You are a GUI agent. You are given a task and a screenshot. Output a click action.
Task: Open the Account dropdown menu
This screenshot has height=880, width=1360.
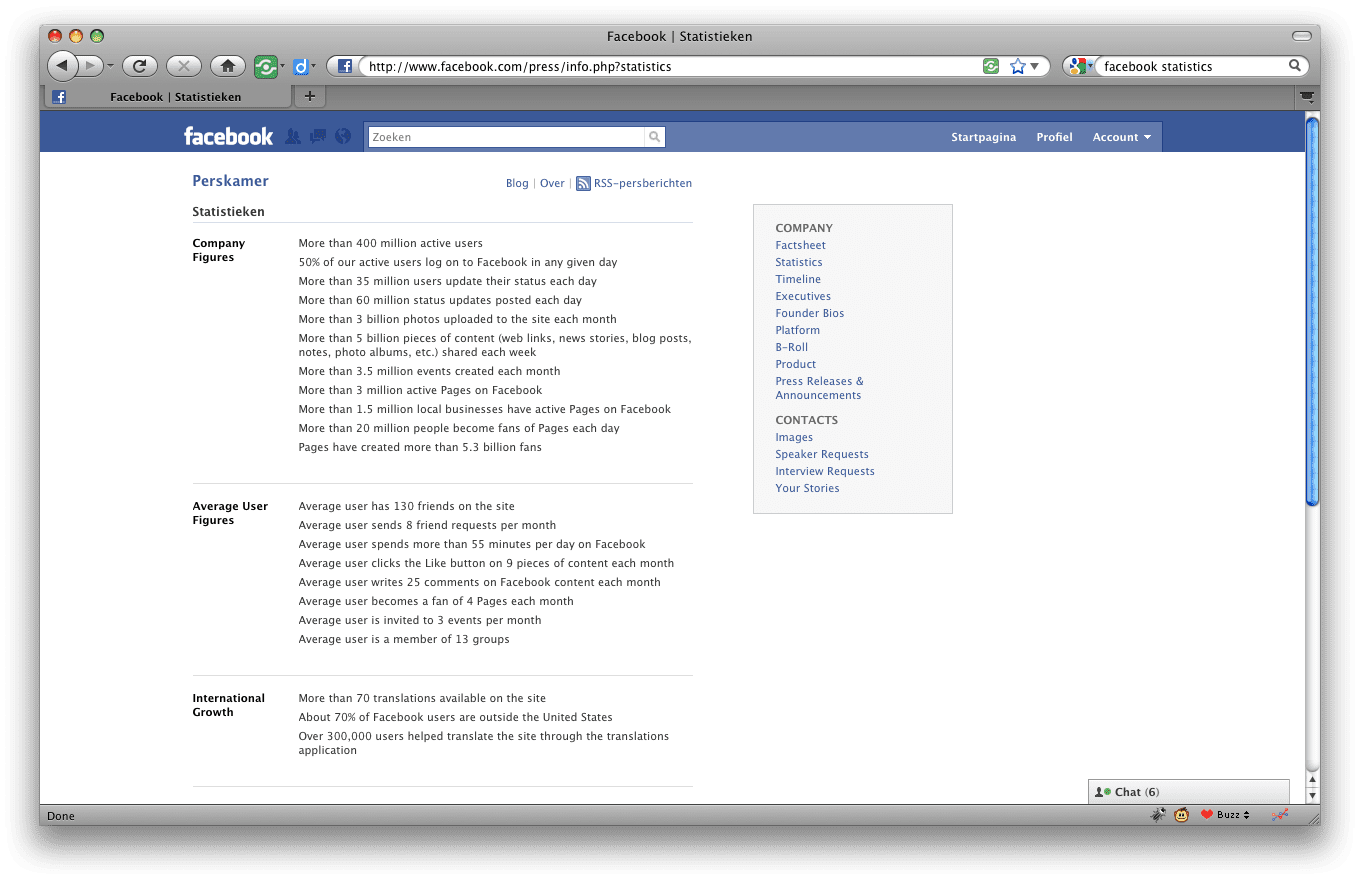tap(1121, 137)
